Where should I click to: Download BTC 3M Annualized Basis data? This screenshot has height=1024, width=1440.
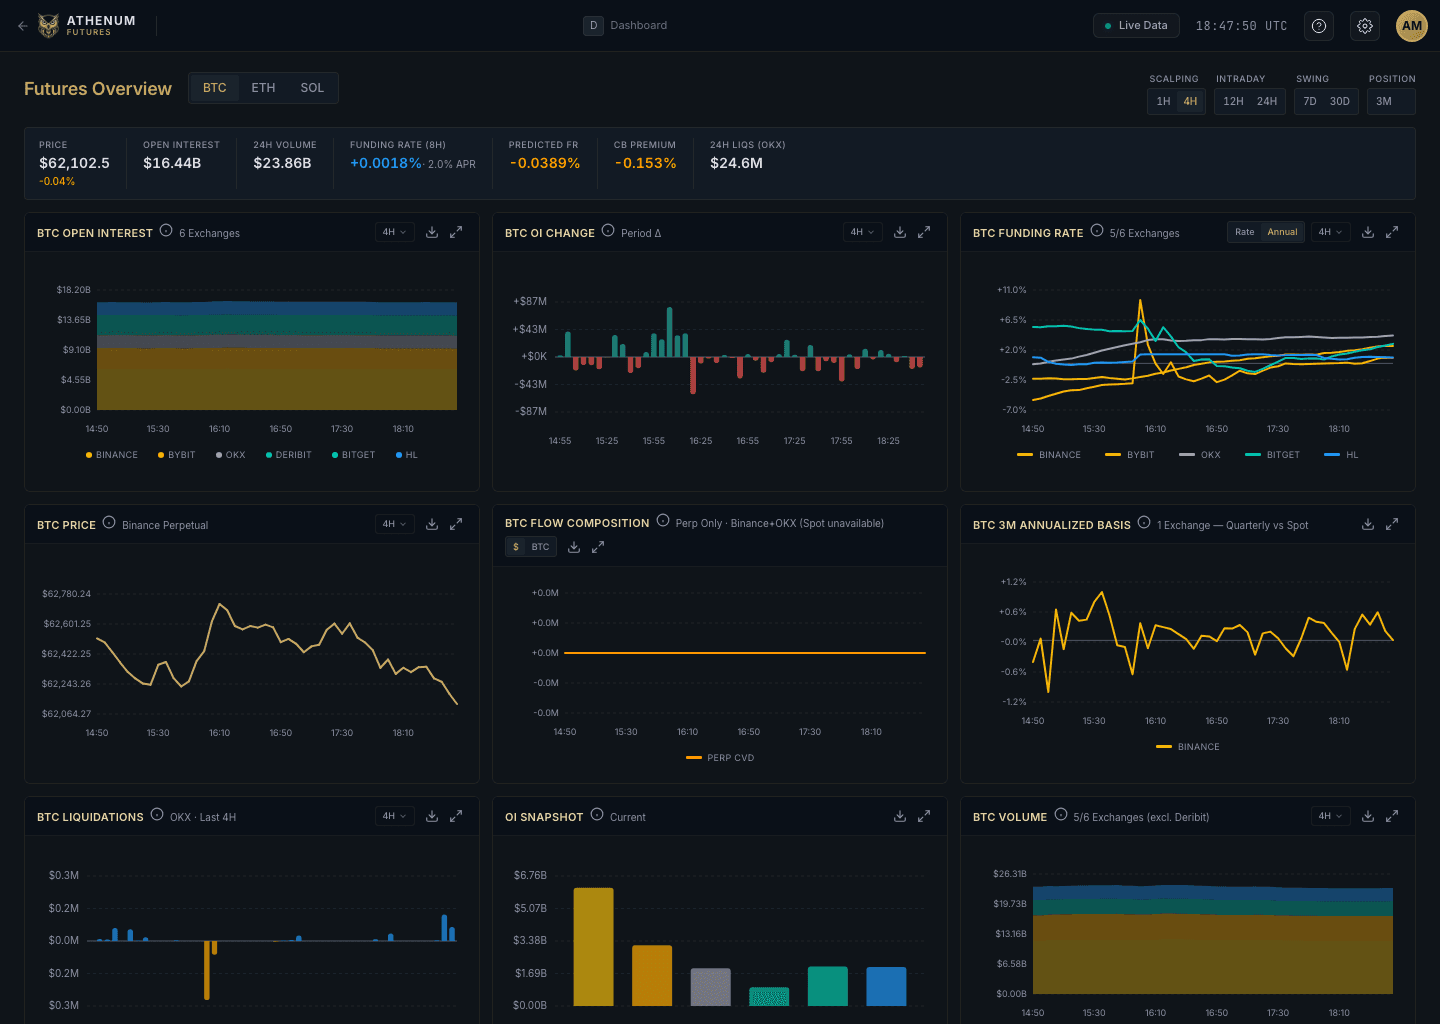click(1368, 524)
